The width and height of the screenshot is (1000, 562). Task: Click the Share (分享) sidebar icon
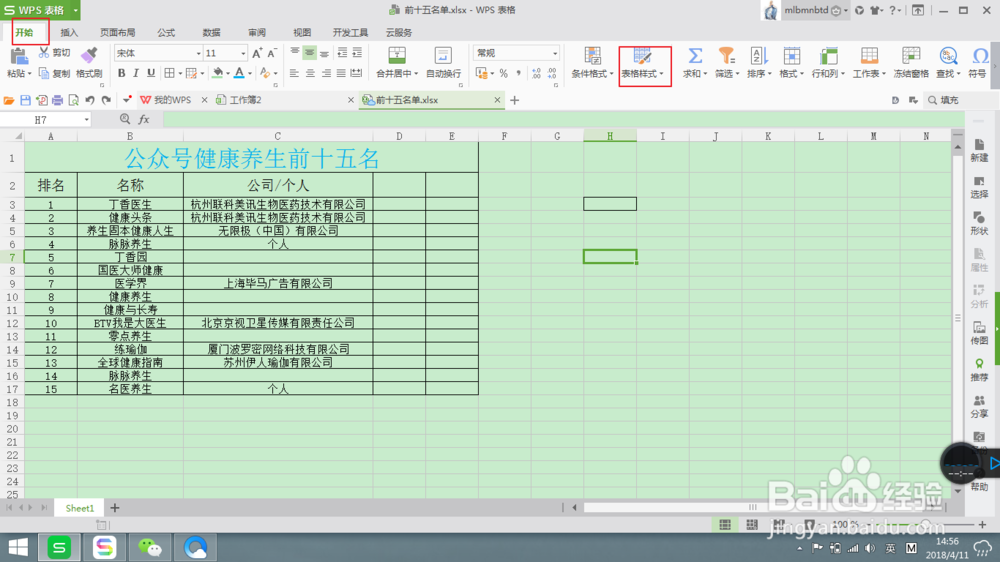[979, 401]
